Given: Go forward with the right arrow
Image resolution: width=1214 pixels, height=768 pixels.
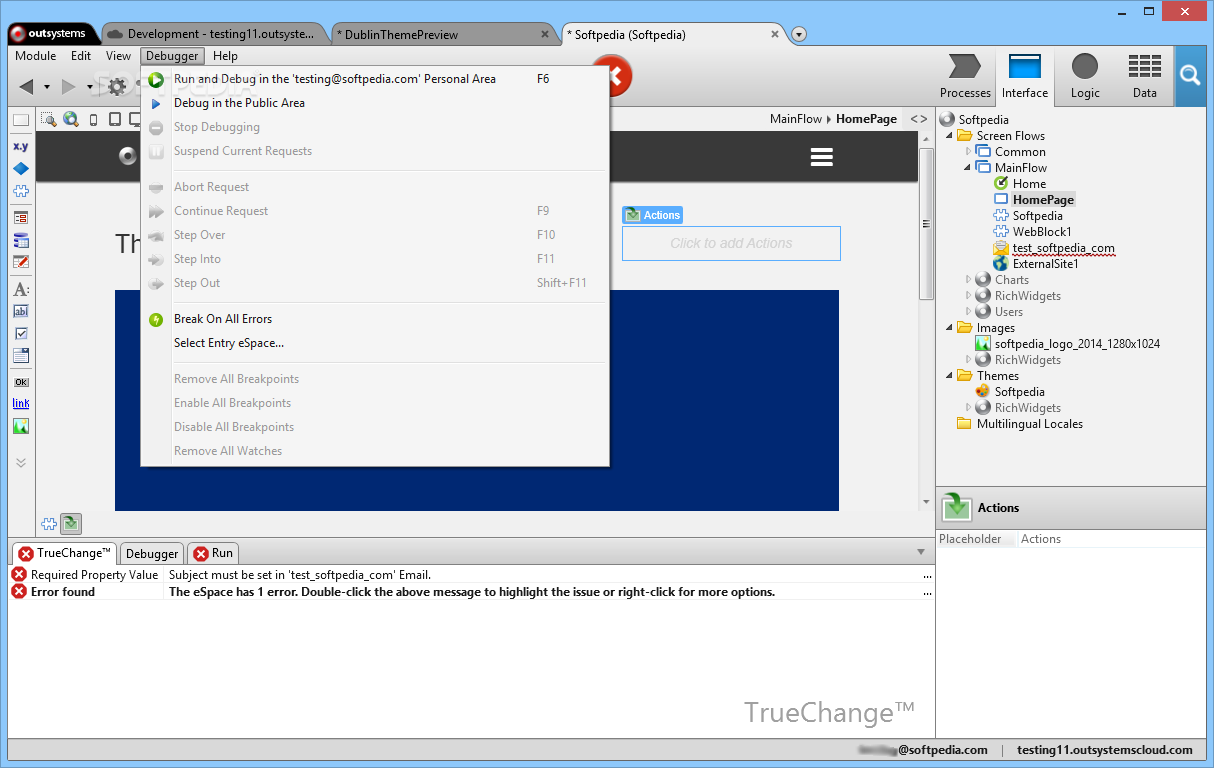Looking at the screenshot, I should tap(68, 87).
